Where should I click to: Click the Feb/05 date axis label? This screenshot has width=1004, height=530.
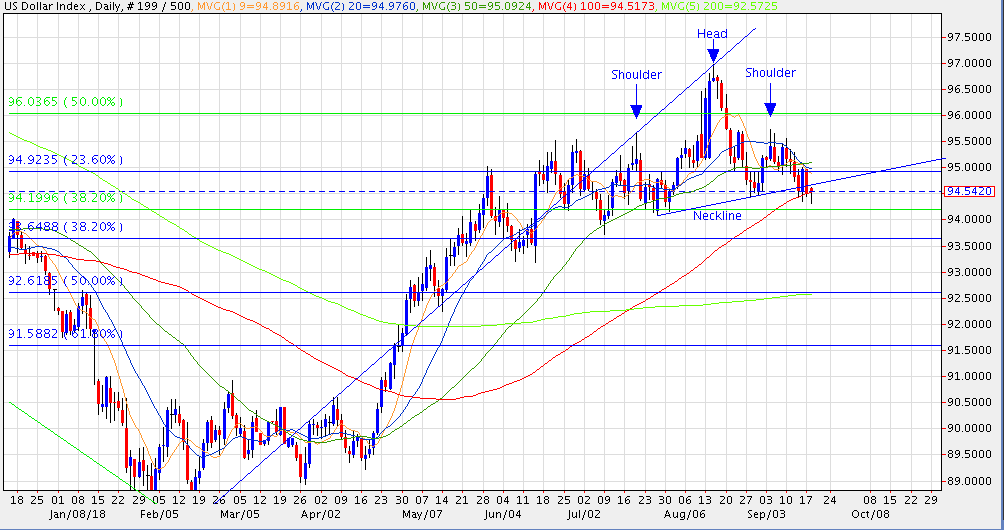(x=159, y=514)
